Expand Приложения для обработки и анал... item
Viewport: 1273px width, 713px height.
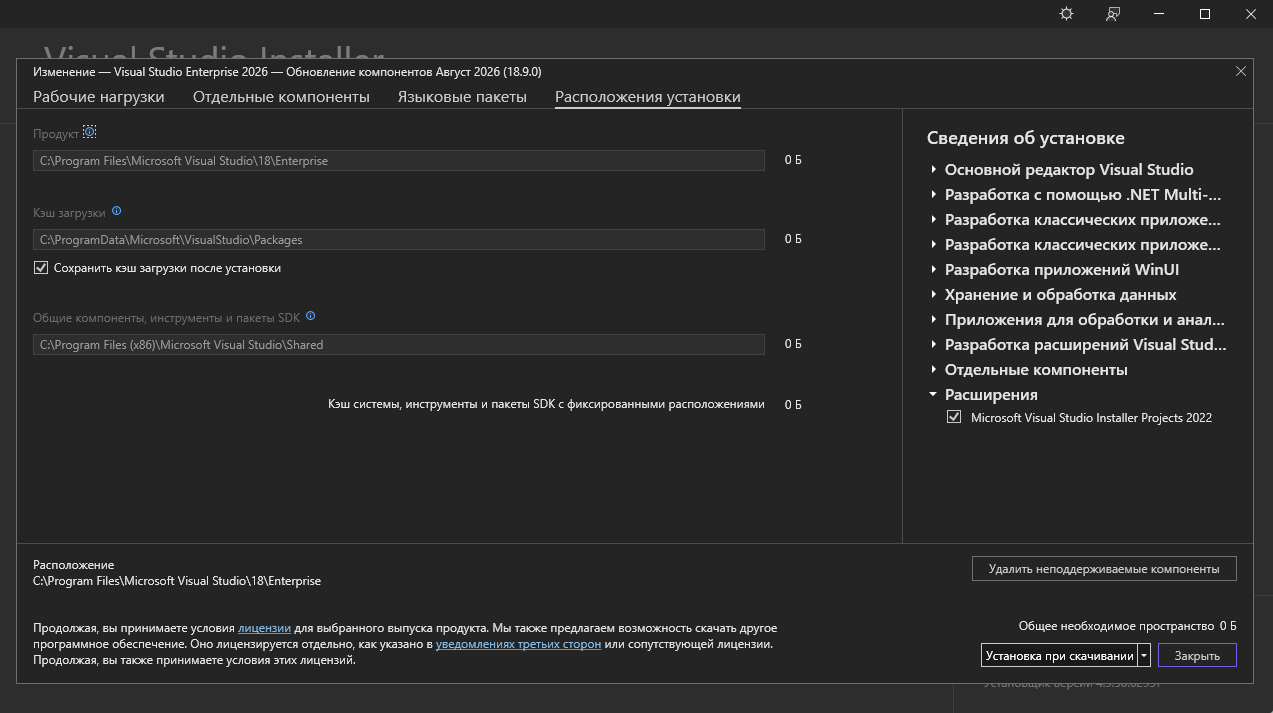(933, 319)
